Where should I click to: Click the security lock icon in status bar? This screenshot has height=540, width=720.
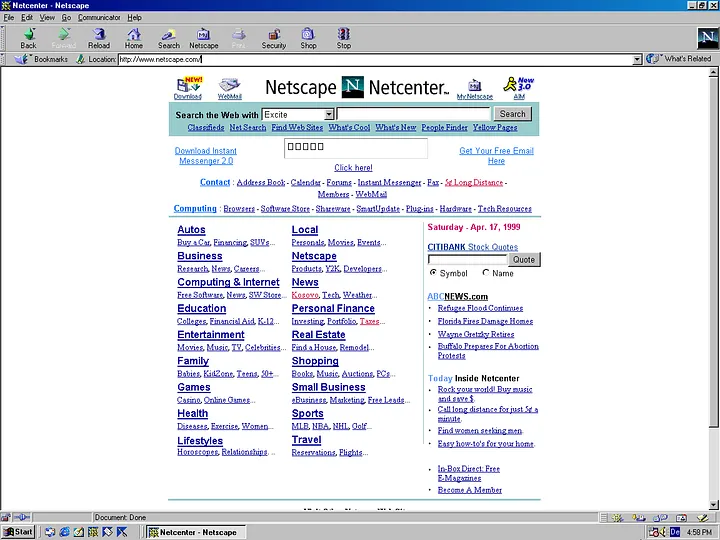pyautogui.click(x=6, y=517)
